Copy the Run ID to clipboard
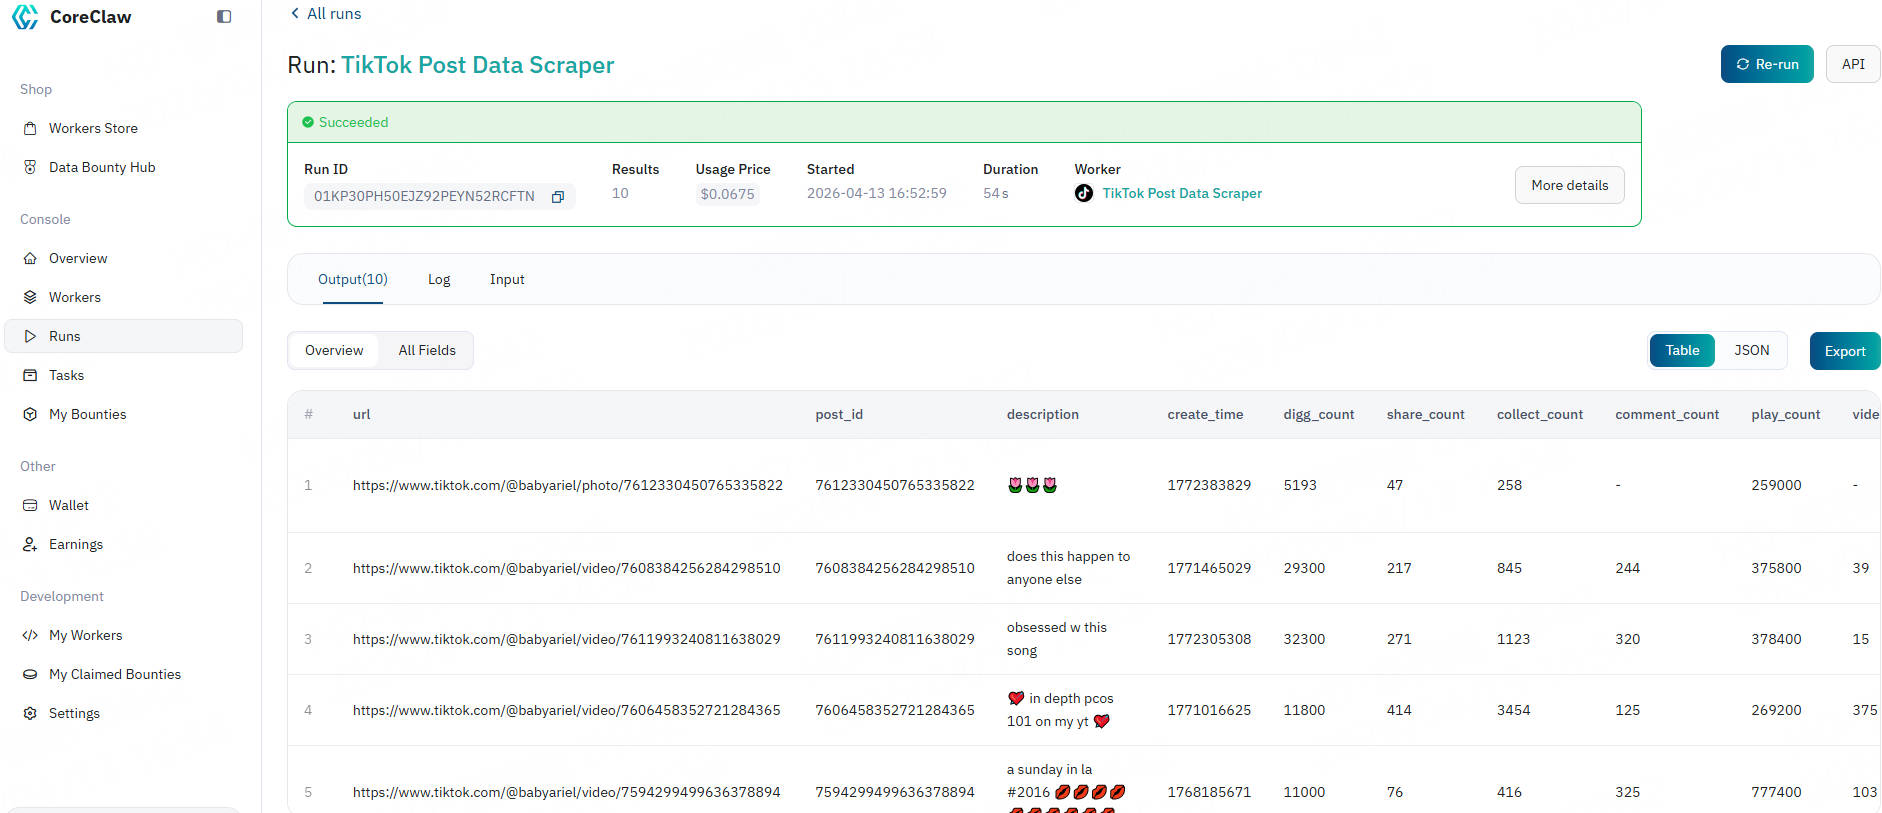 (558, 197)
